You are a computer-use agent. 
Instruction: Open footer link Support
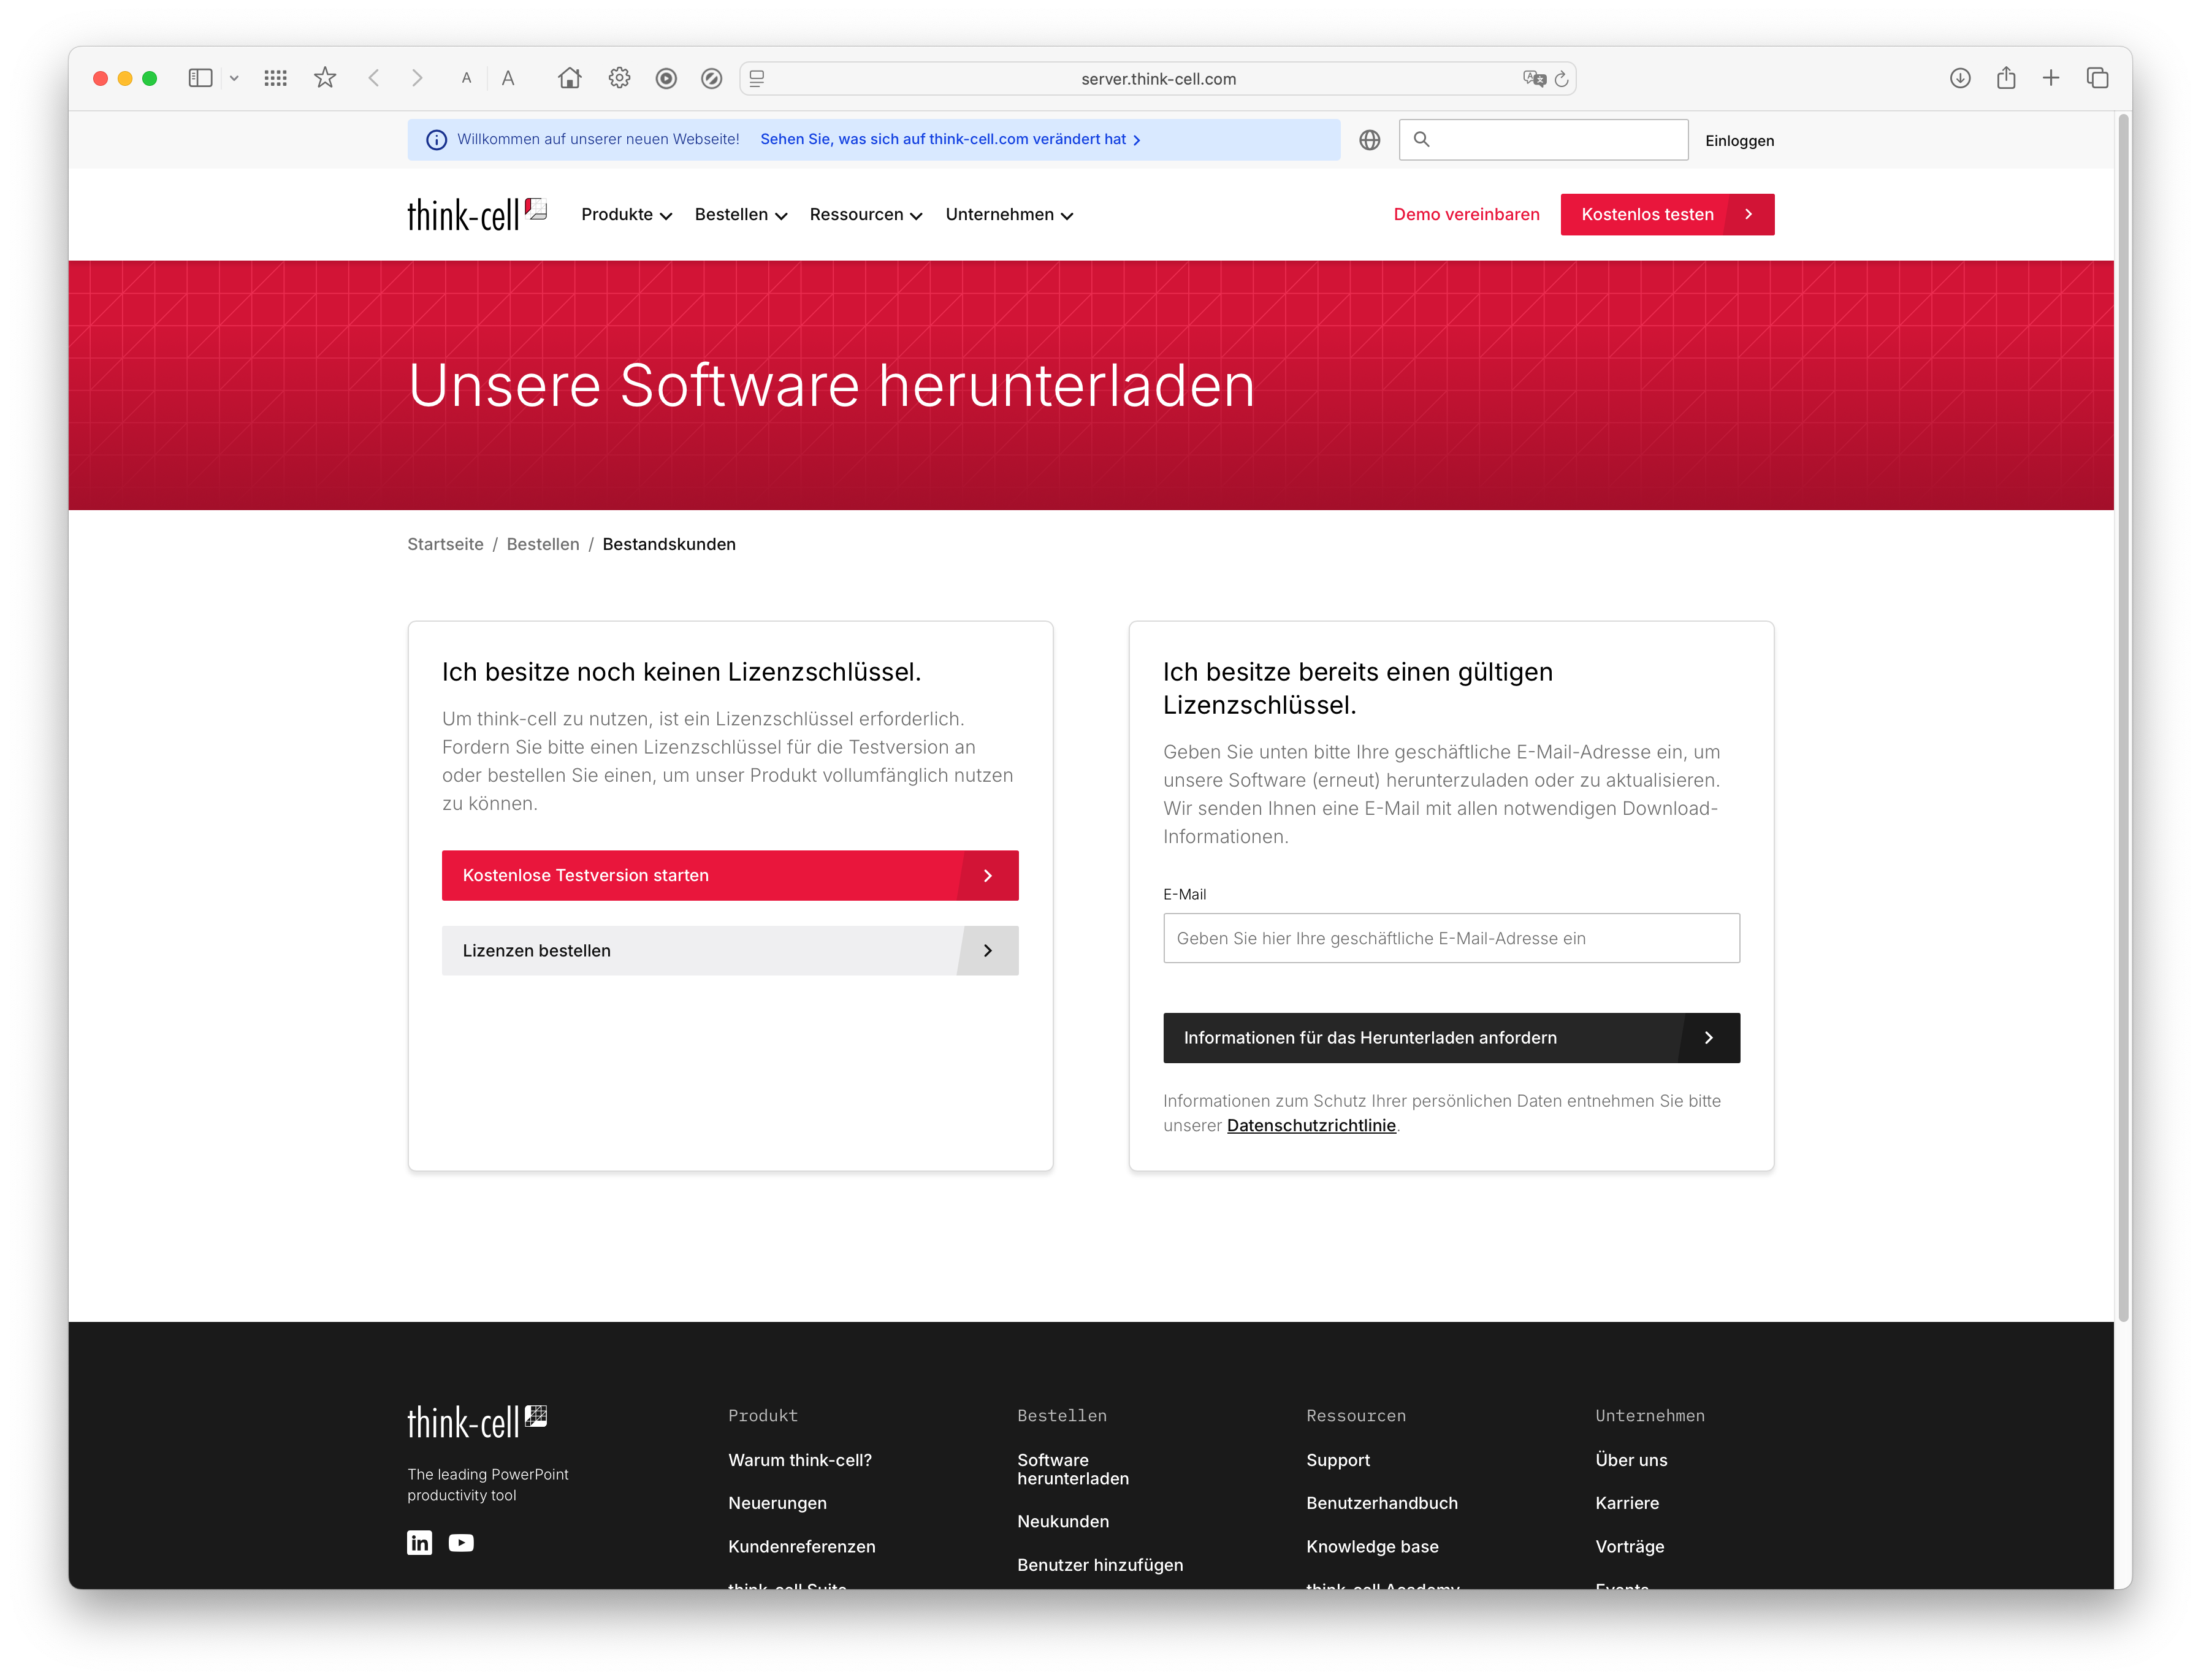click(x=1338, y=1460)
